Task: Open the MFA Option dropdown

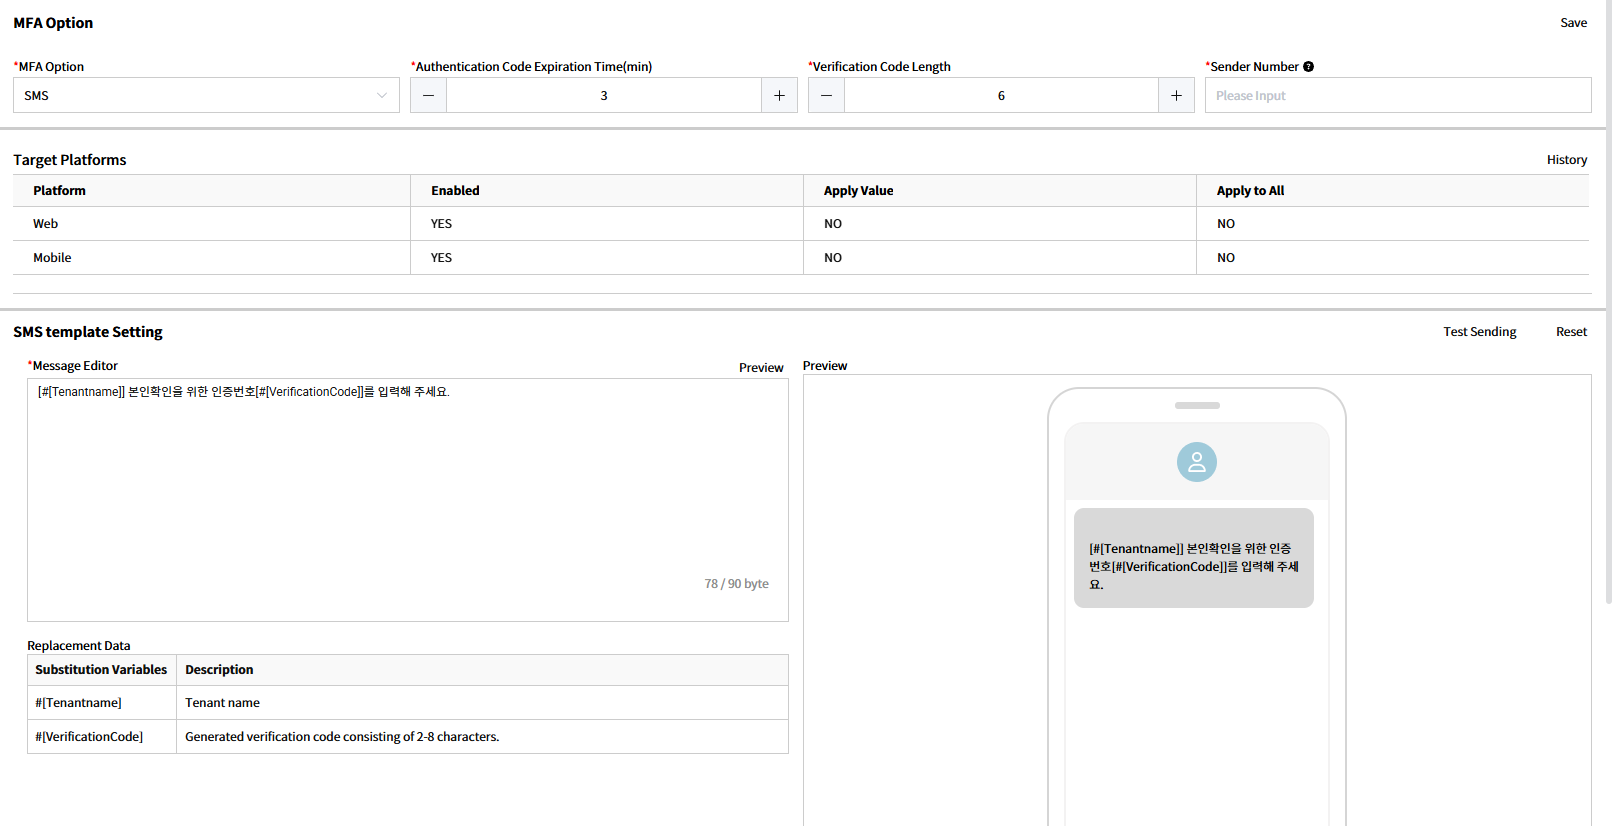Action: 206,95
